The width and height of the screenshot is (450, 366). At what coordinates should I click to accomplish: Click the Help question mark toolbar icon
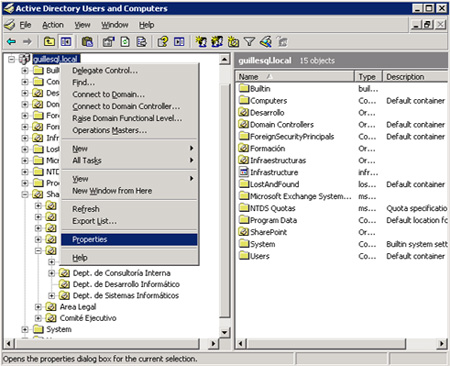(x=163, y=42)
